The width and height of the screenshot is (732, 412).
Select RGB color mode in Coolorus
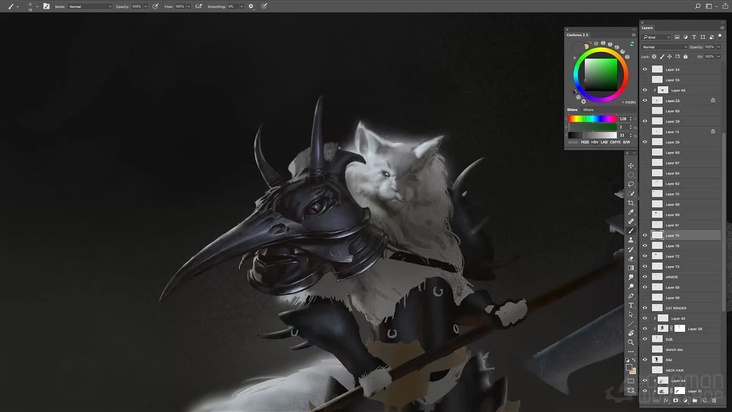pos(584,142)
